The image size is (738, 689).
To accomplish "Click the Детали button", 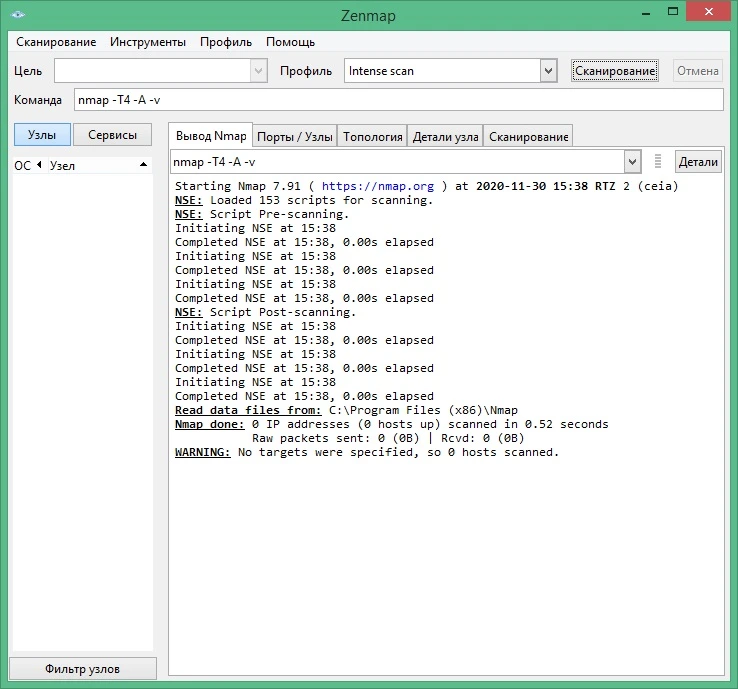I will coord(698,162).
